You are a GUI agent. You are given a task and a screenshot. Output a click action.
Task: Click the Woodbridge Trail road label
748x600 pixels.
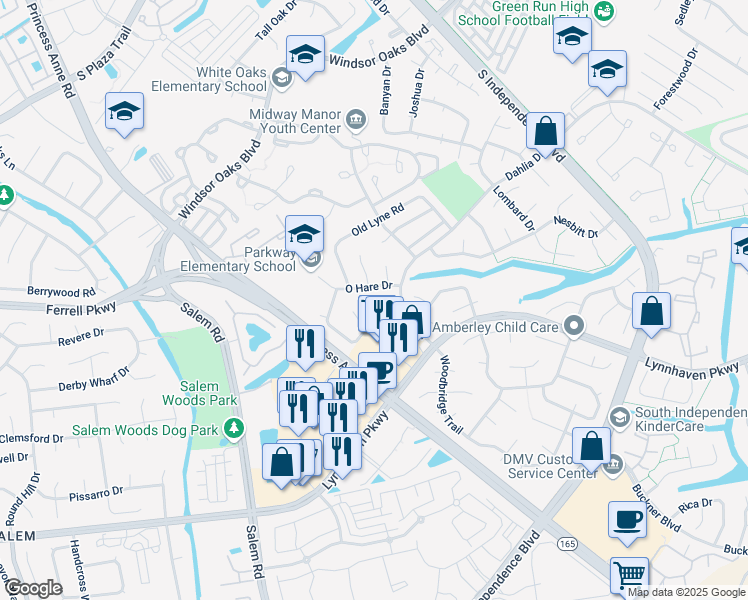click(450, 394)
